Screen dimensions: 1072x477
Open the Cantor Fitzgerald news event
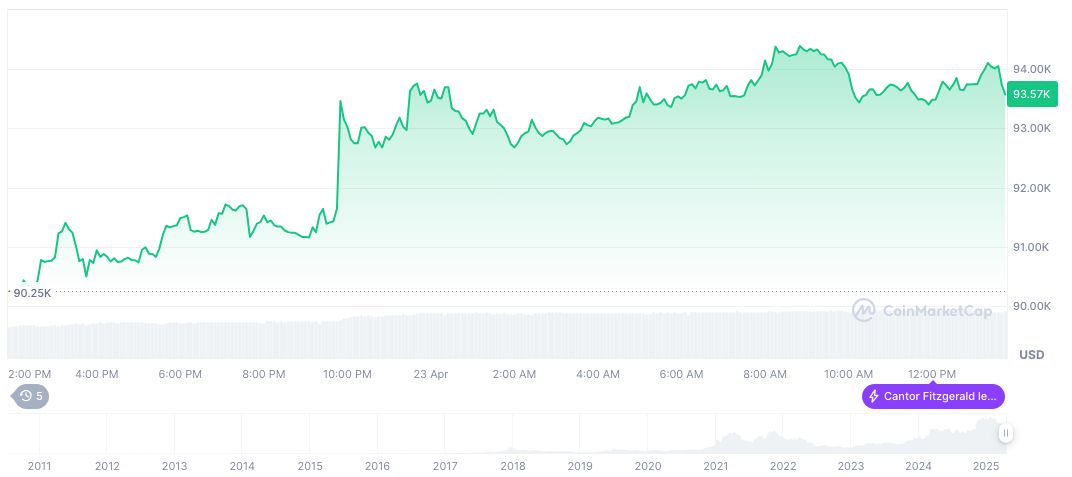(933, 396)
